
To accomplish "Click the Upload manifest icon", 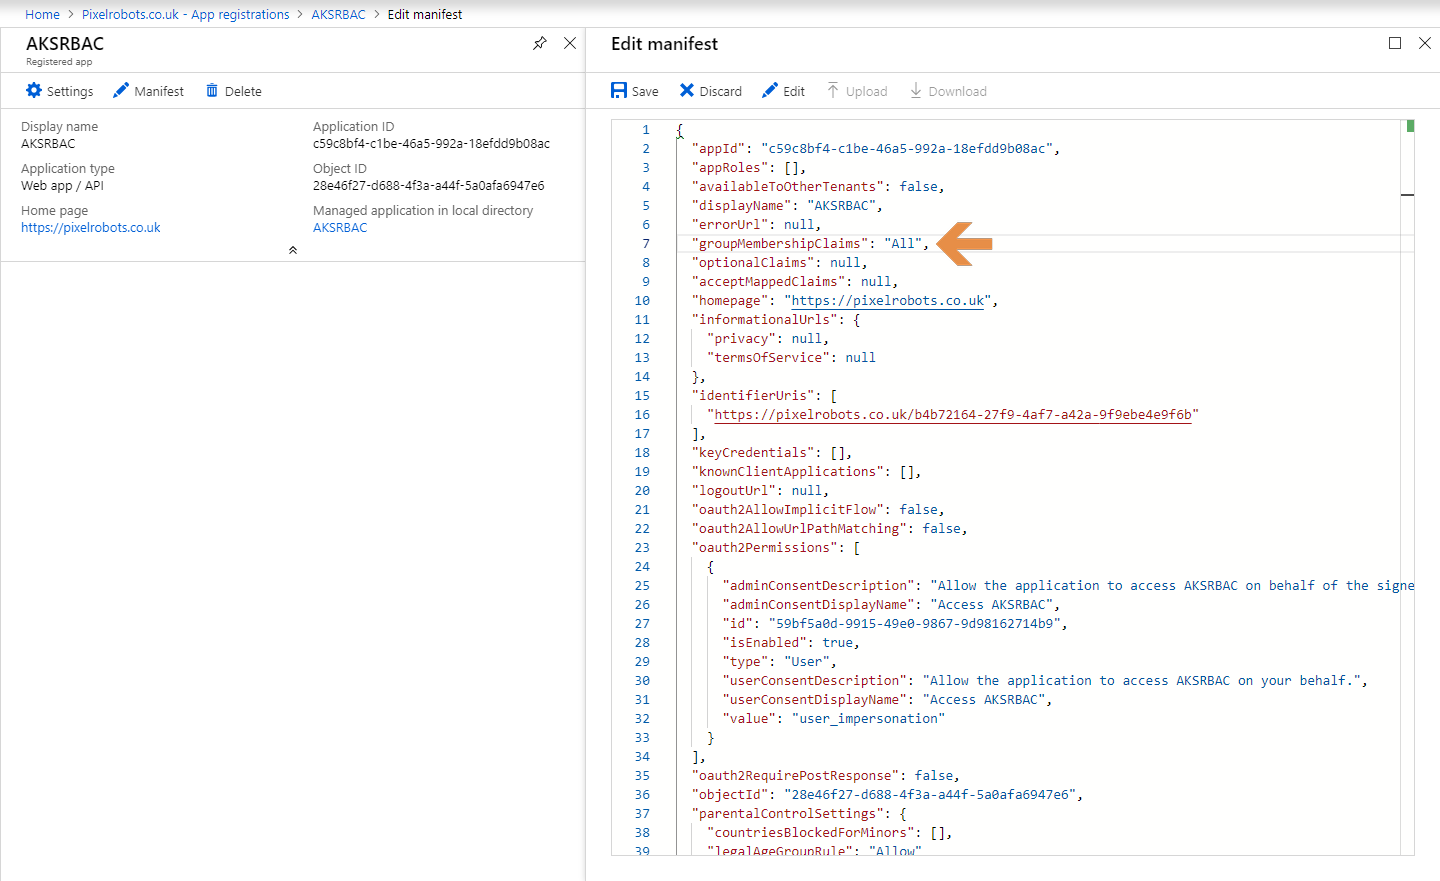I will coord(833,90).
